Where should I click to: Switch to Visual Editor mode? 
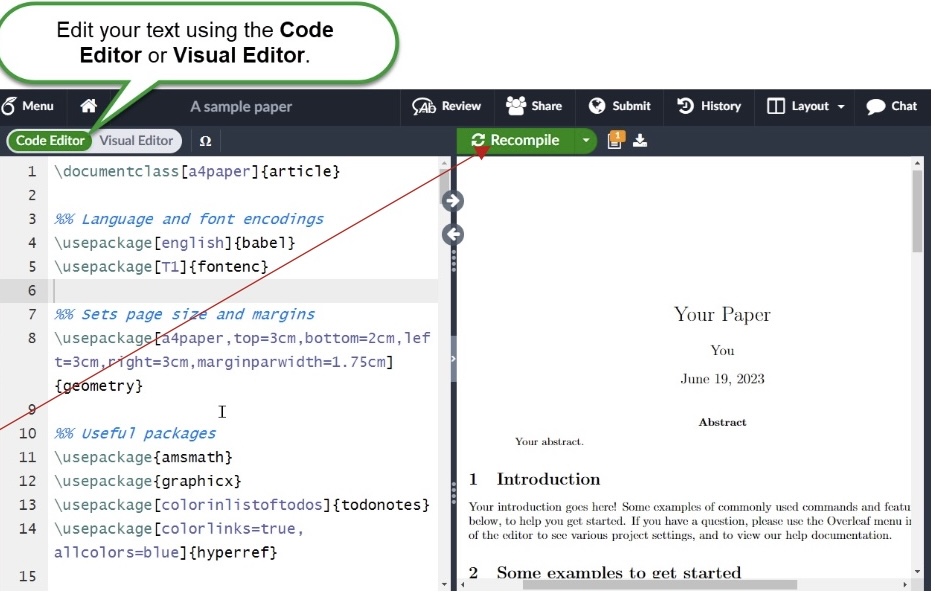(x=136, y=141)
